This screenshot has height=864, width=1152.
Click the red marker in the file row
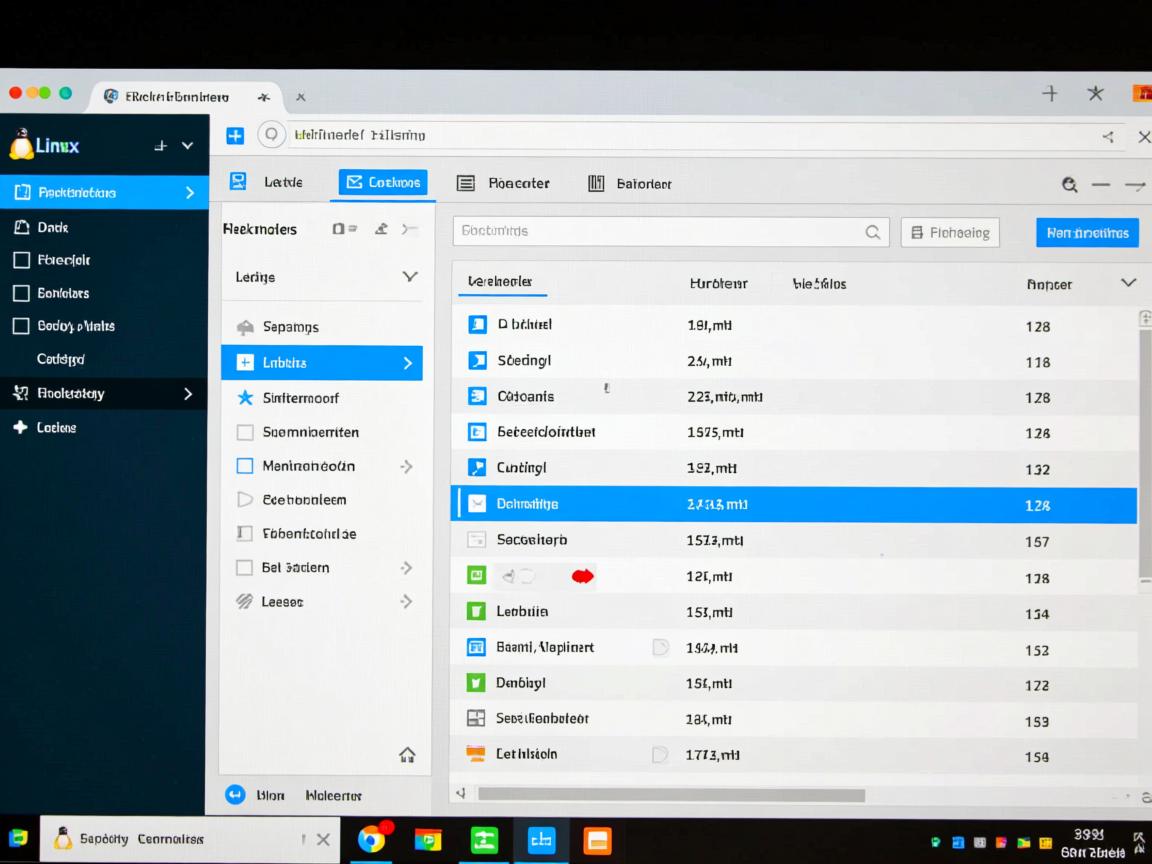click(582, 576)
